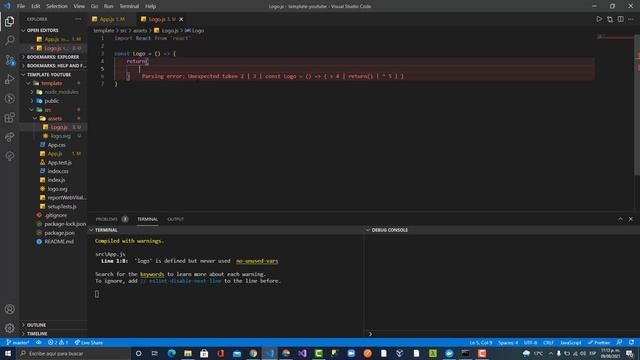Click the master branch status item
Image resolution: width=640 pixels, height=360 pixels.
click(18, 342)
